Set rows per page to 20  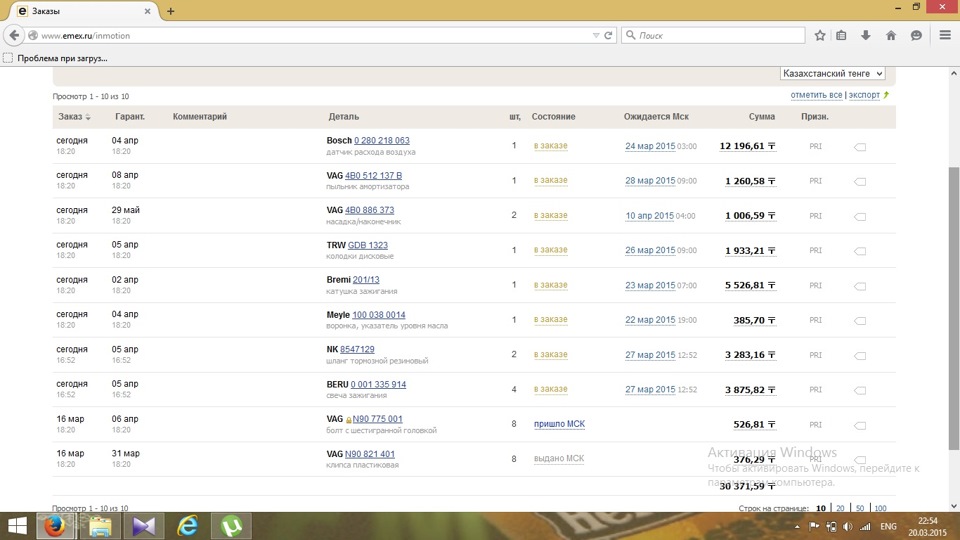click(840, 508)
